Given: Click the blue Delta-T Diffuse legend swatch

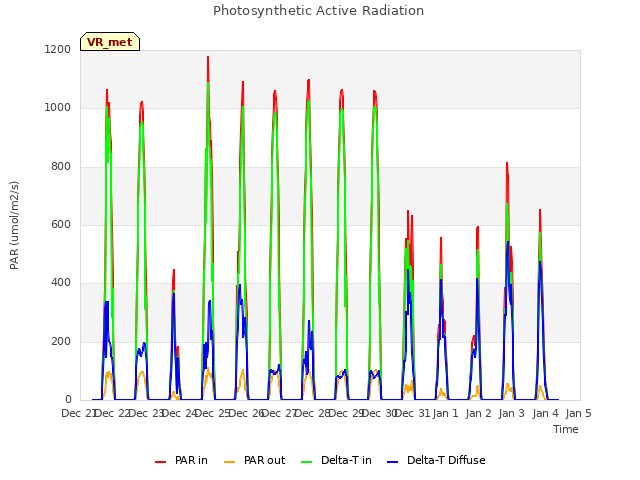Looking at the screenshot, I should (x=392, y=462).
